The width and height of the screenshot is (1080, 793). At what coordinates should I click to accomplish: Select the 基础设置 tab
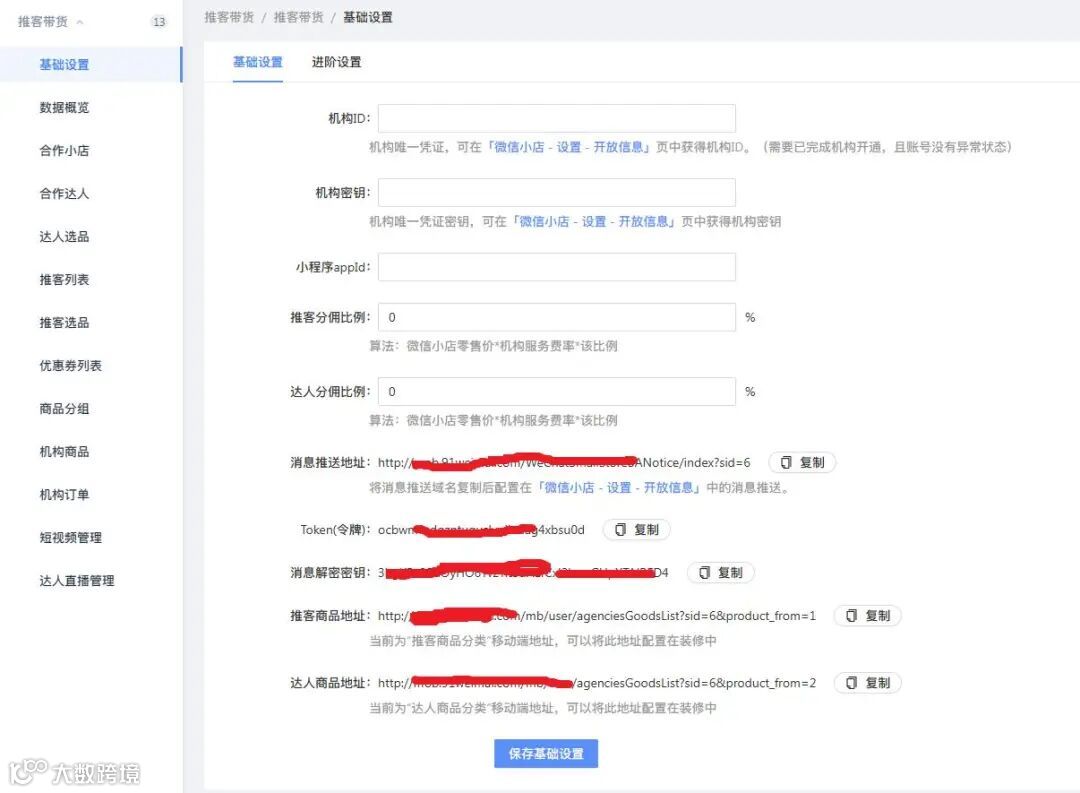(x=258, y=61)
